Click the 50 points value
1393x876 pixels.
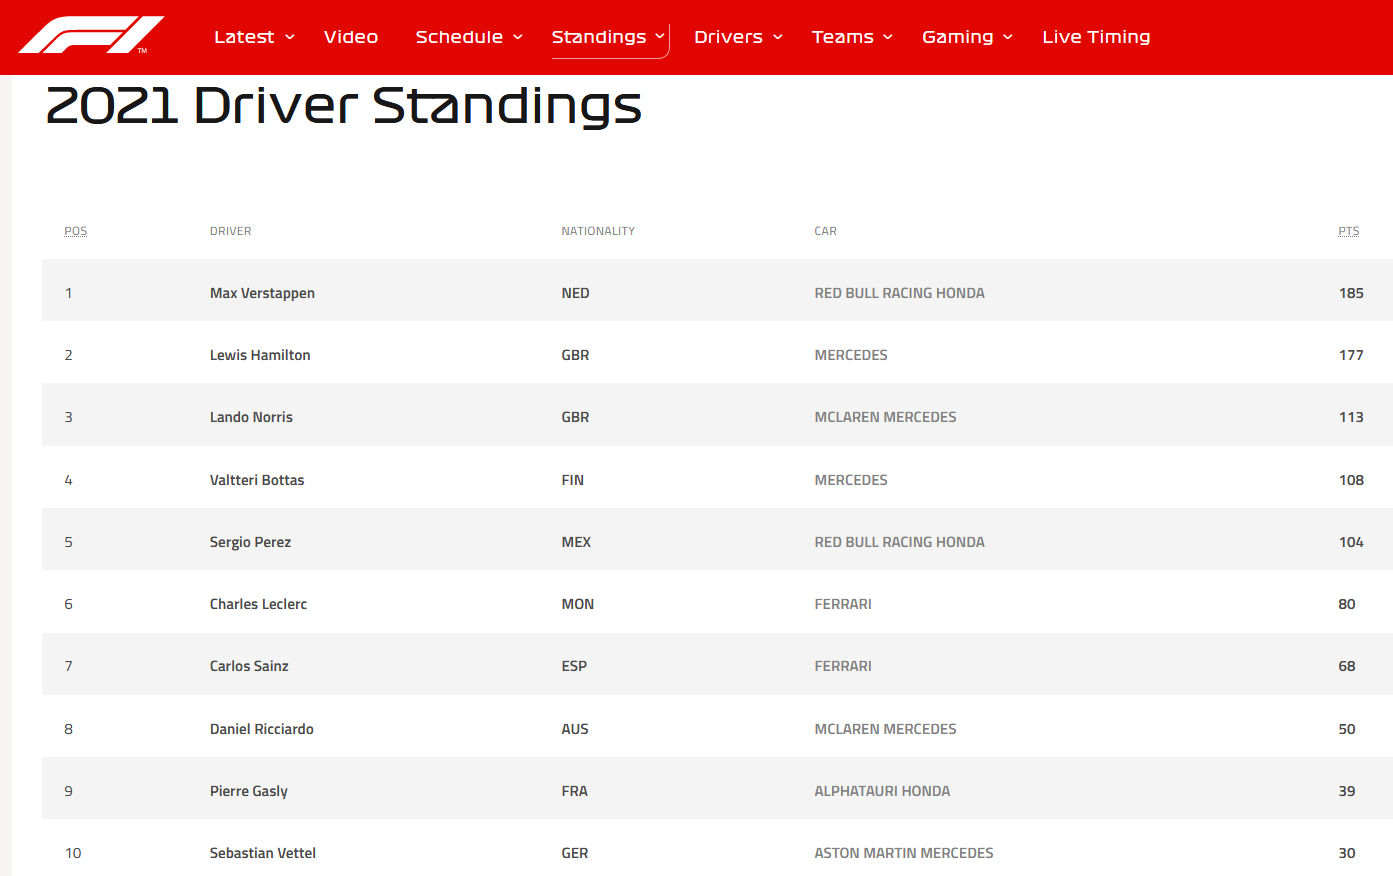(x=1347, y=729)
